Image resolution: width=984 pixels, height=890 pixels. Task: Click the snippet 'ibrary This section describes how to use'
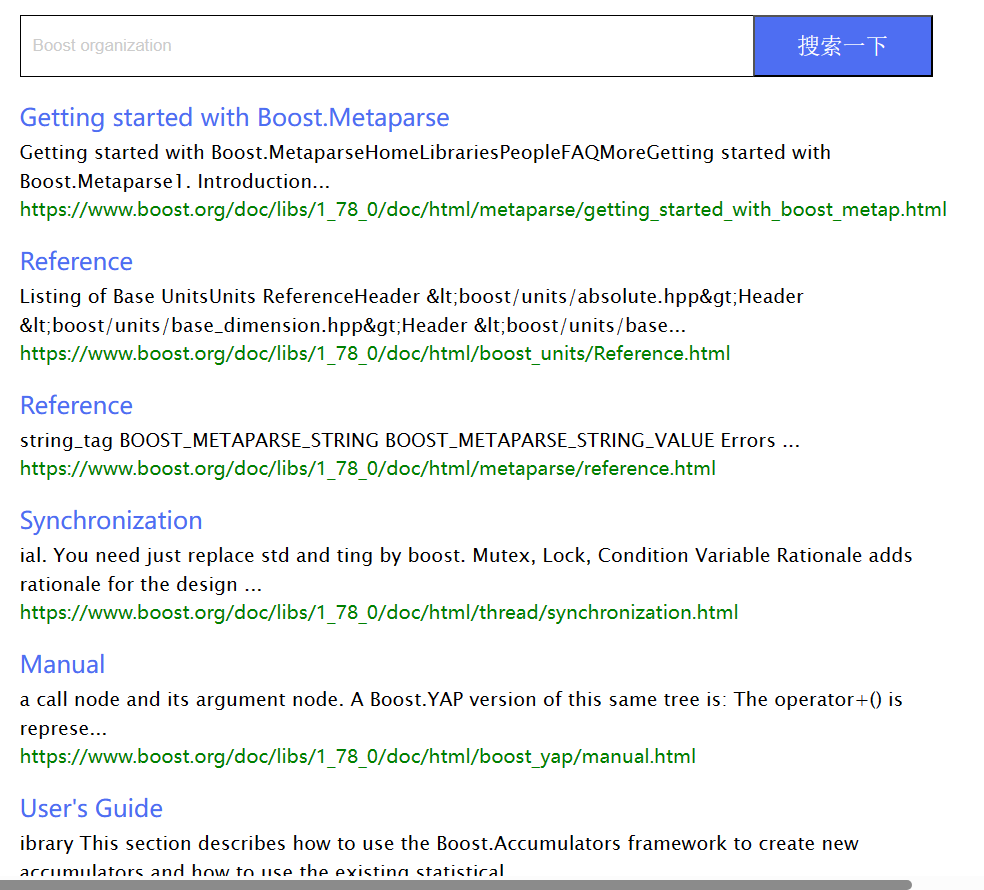click(439, 855)
